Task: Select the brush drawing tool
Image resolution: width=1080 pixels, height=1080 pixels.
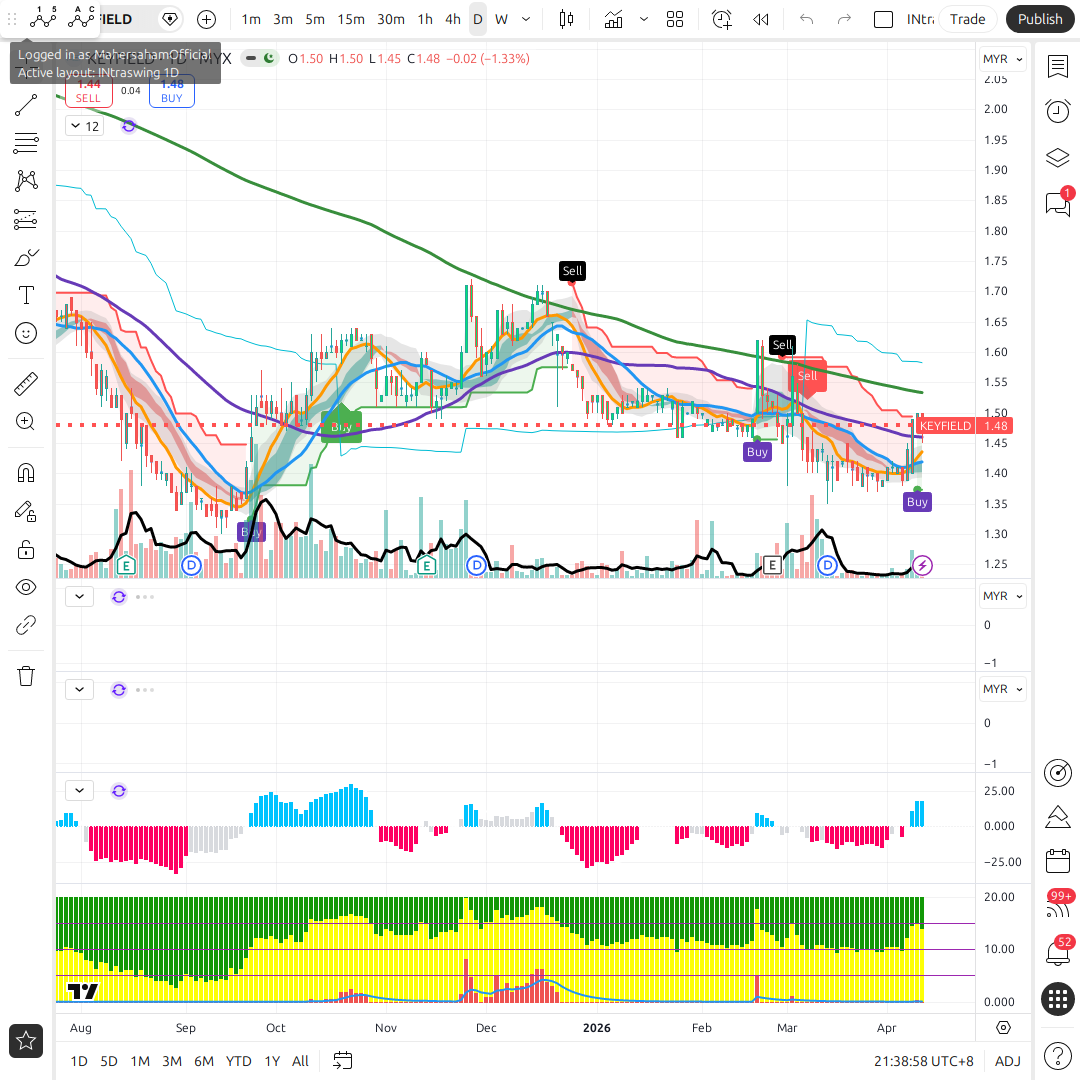Action: click(26, 258)
